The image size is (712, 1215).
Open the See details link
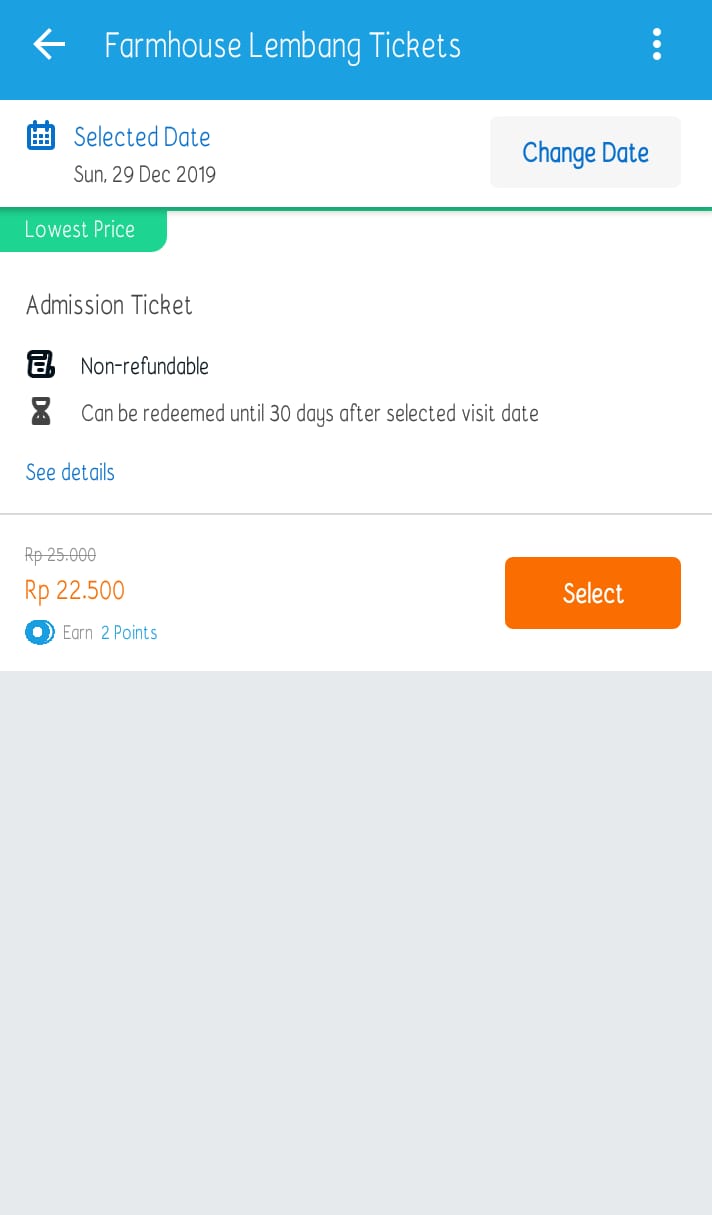(70, 472)
